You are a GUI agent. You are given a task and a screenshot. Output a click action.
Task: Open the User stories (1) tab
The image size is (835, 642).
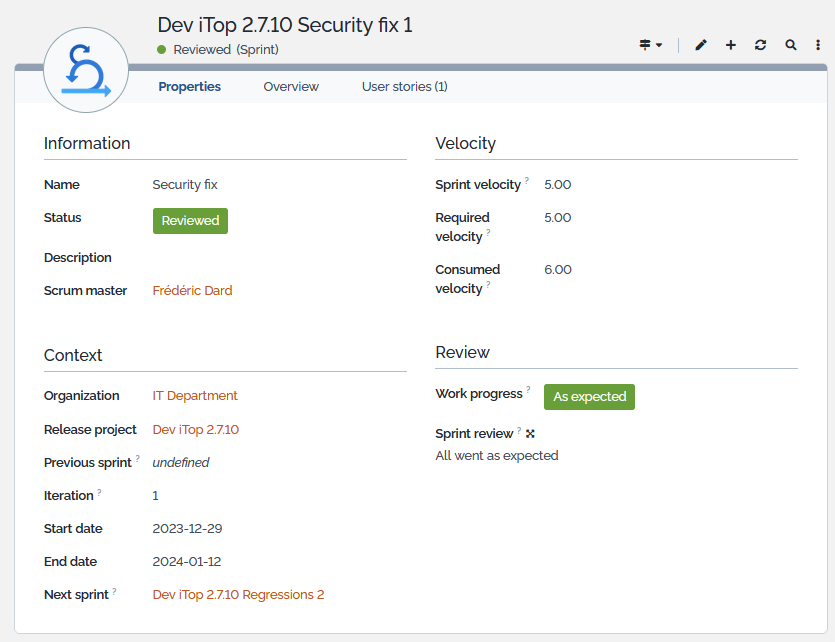click(x=404, y=87)
